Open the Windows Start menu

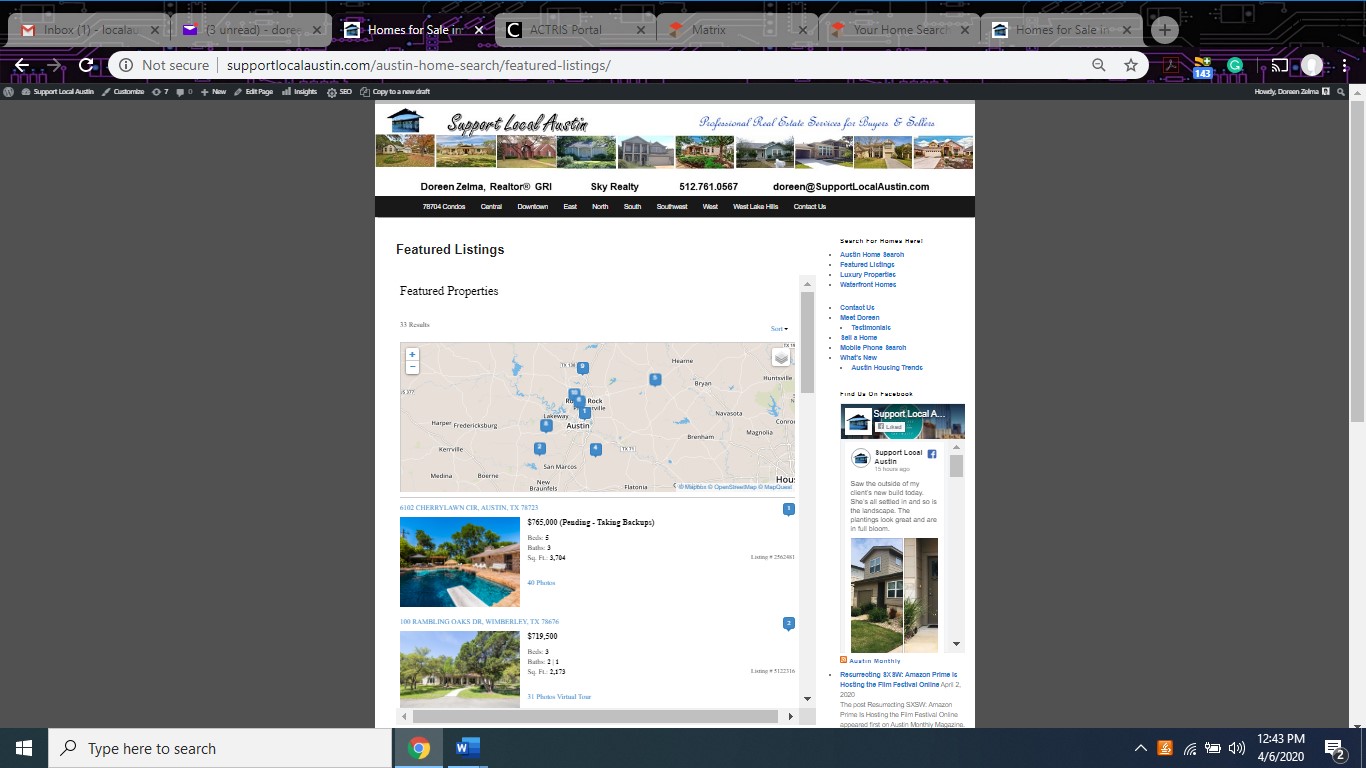[x=24, y=748]
